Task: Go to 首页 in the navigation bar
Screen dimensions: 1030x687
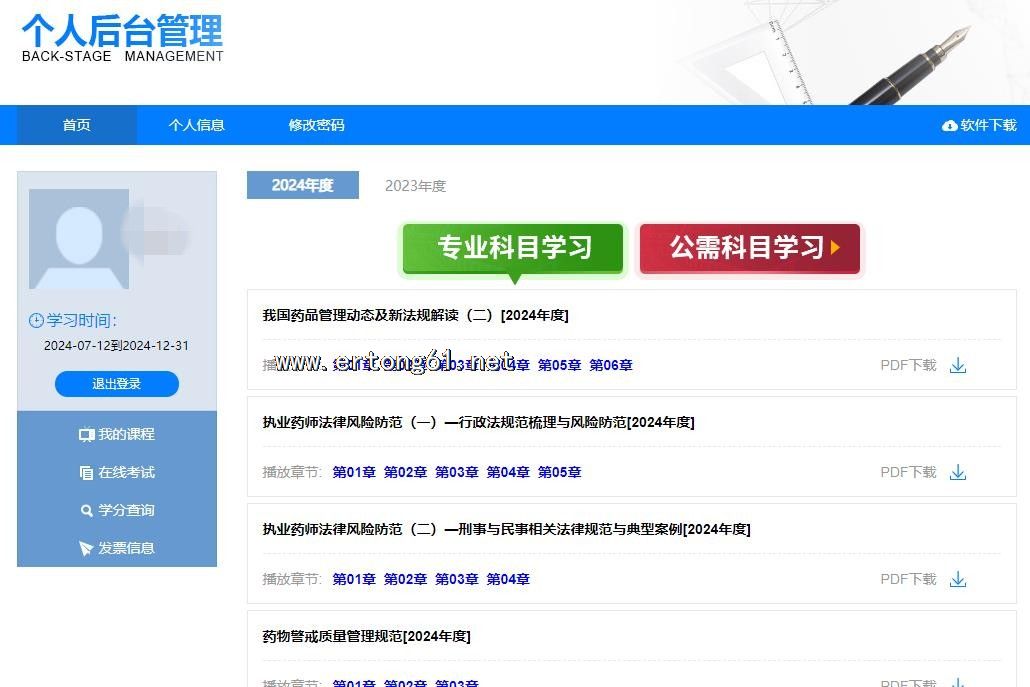Action: 77,125
